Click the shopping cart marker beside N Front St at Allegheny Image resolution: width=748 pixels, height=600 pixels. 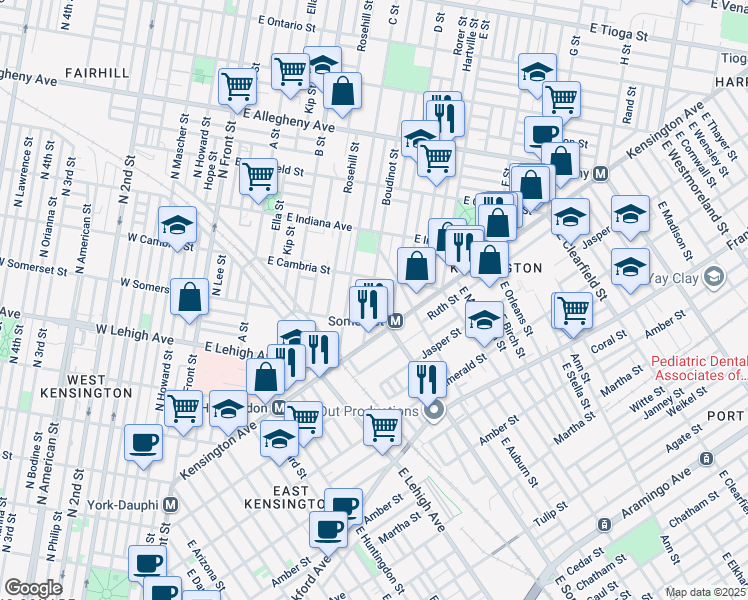click(238, 90)
